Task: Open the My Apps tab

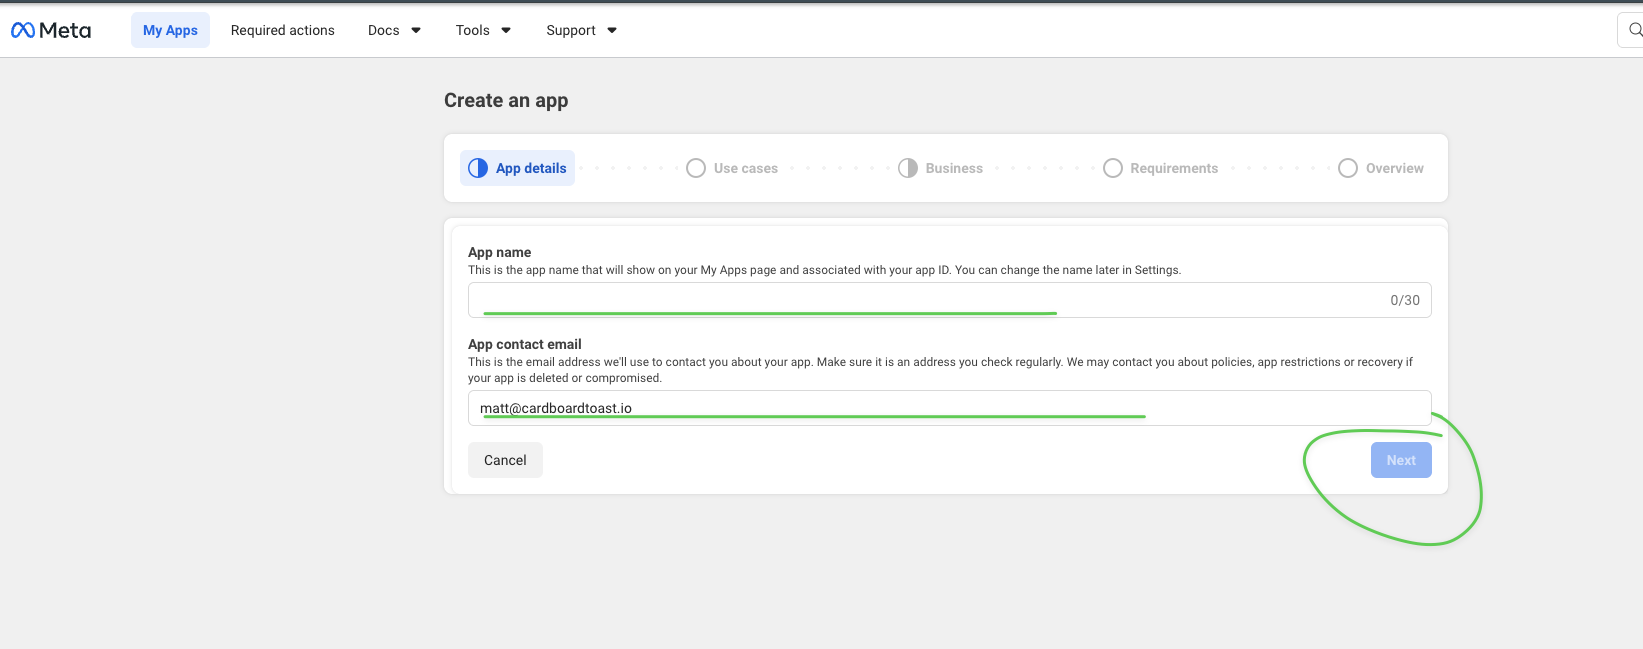Action: pos(170,30)
